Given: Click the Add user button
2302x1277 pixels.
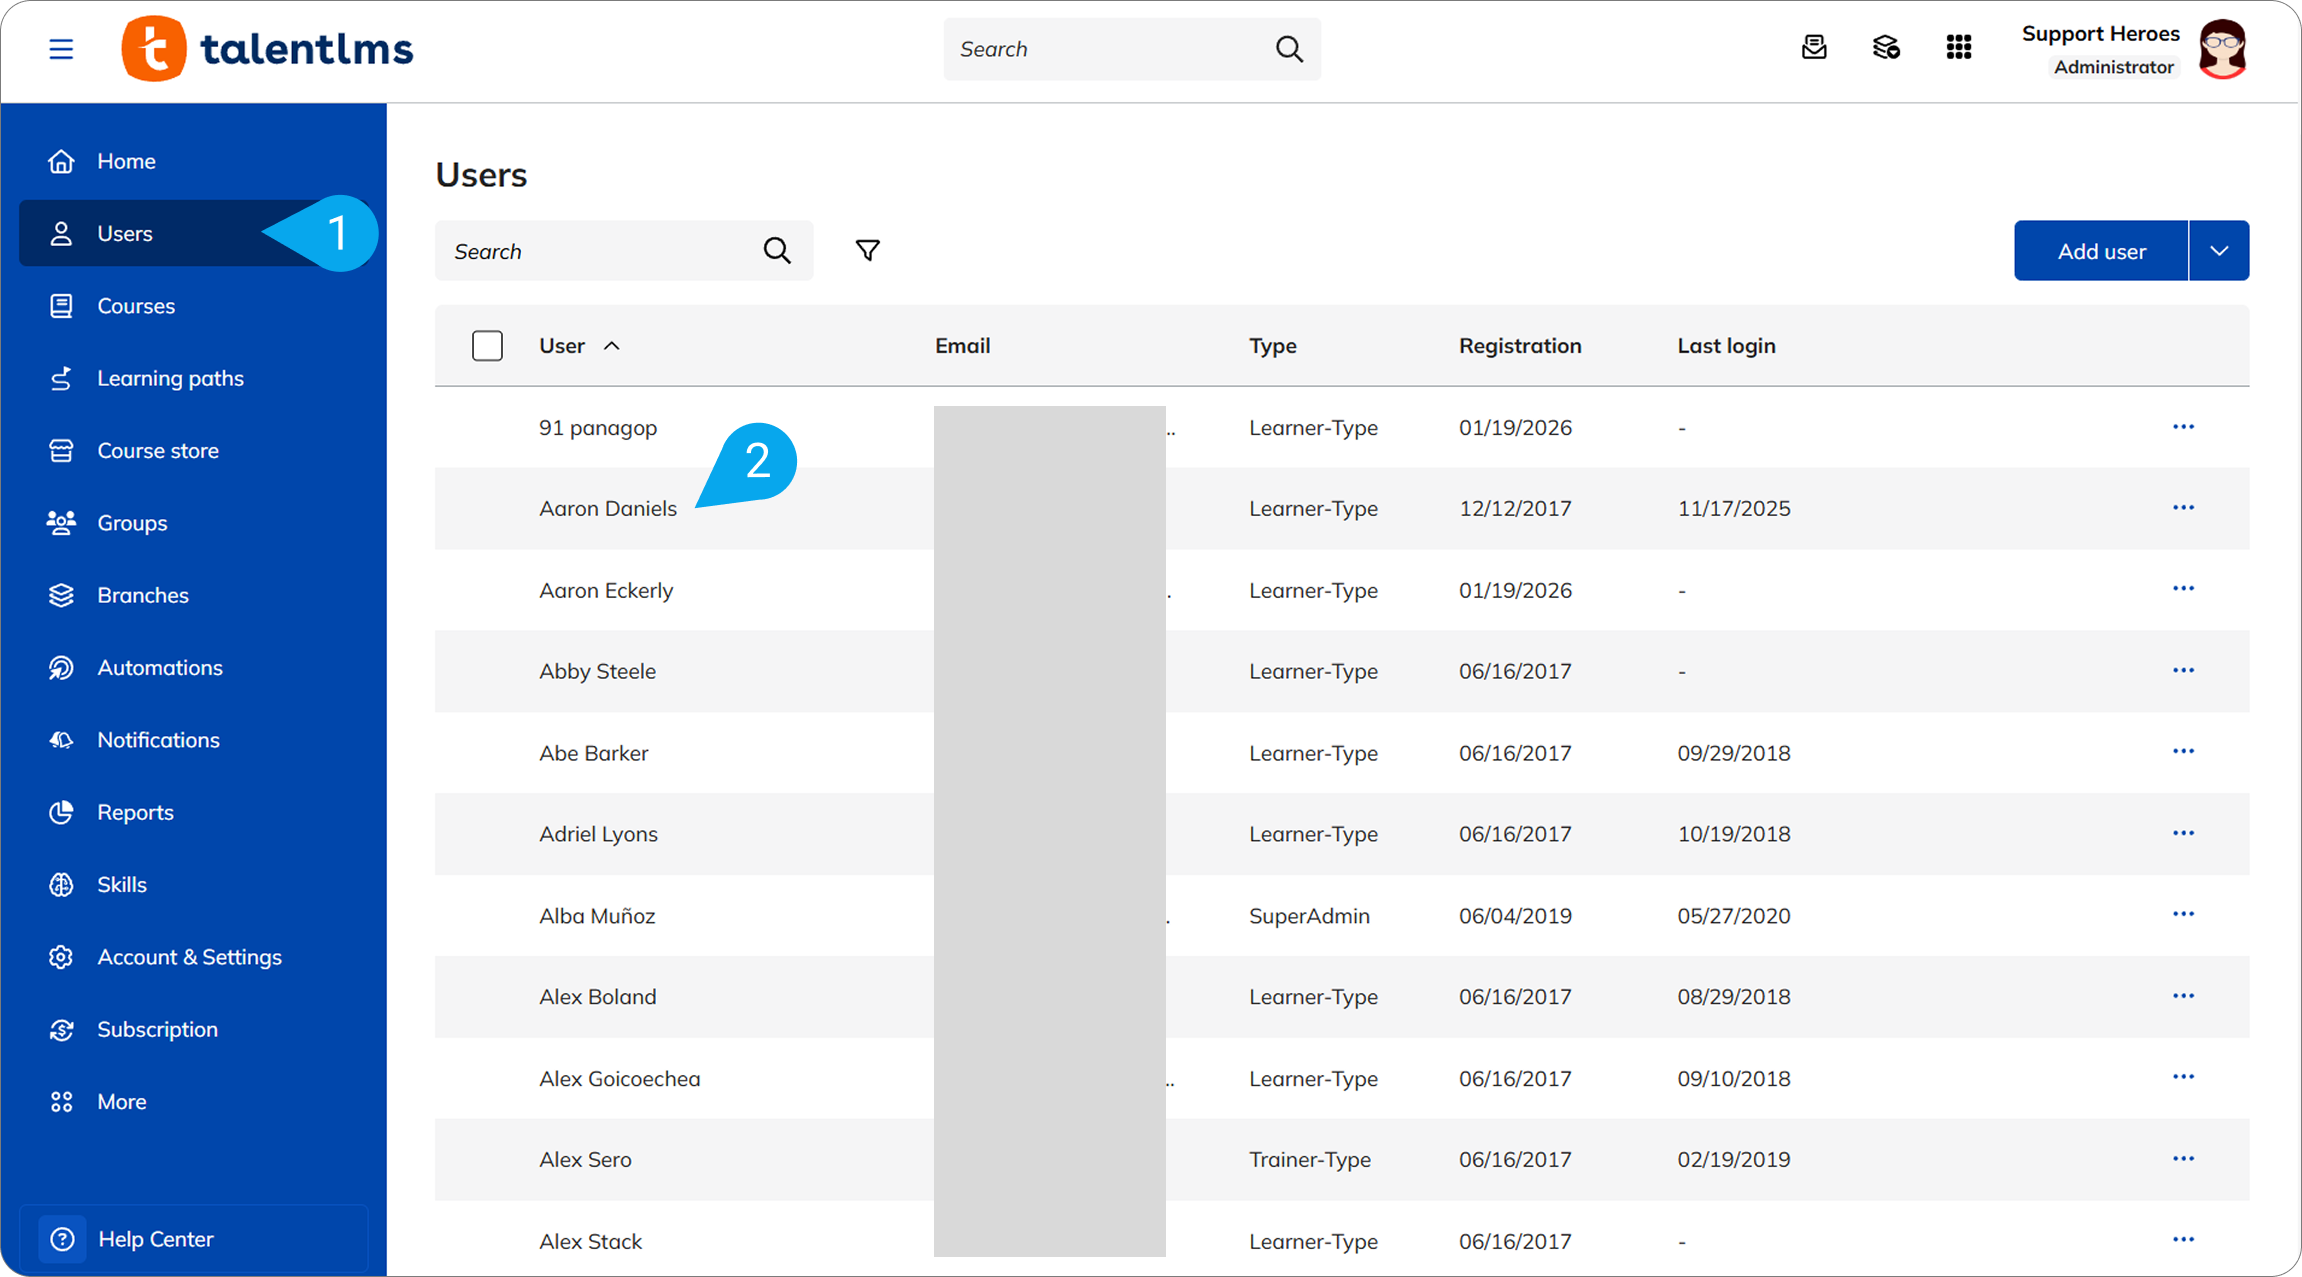Looking at the screenshot, I should [2101, 251].
